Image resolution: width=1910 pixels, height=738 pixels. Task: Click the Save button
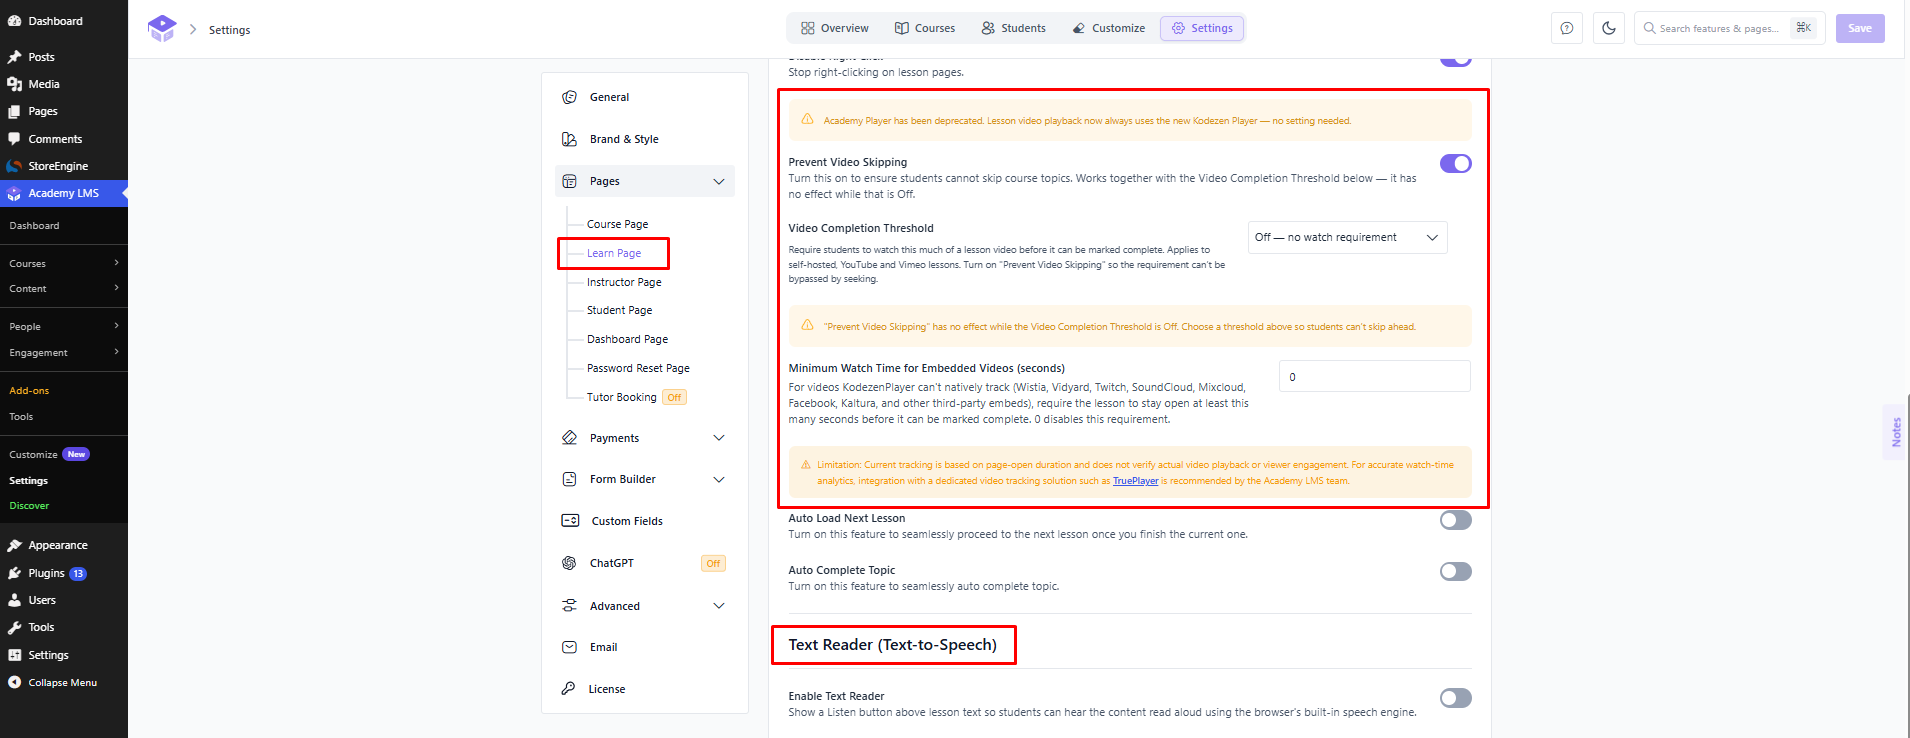pyautogui.click(x=1860, y=28)
